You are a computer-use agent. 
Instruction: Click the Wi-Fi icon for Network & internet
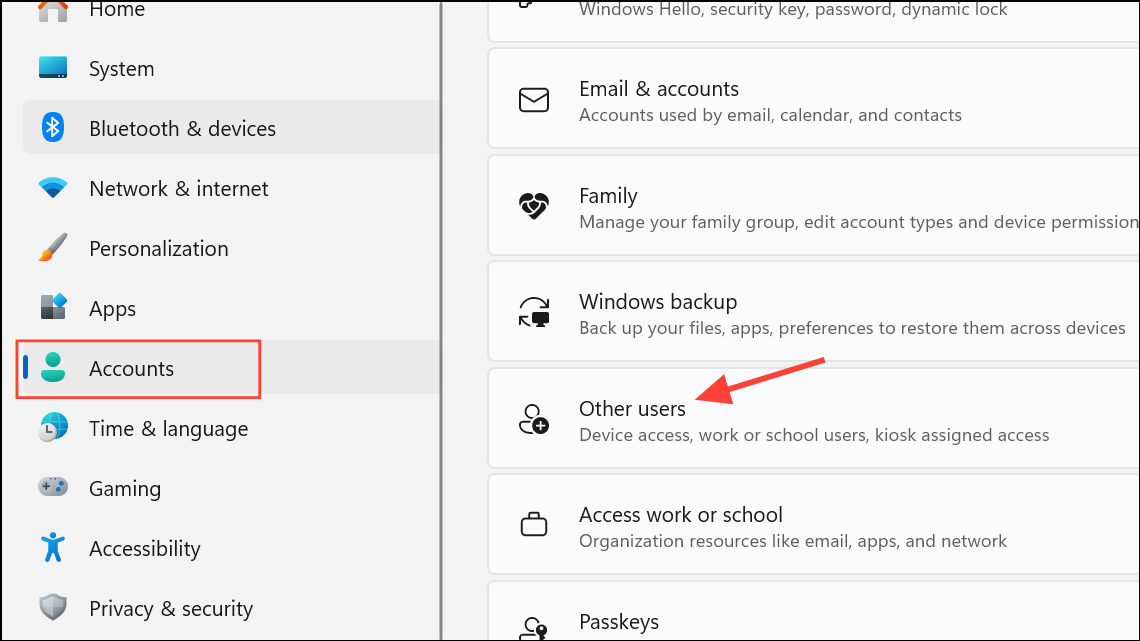(x=53, y=188)
